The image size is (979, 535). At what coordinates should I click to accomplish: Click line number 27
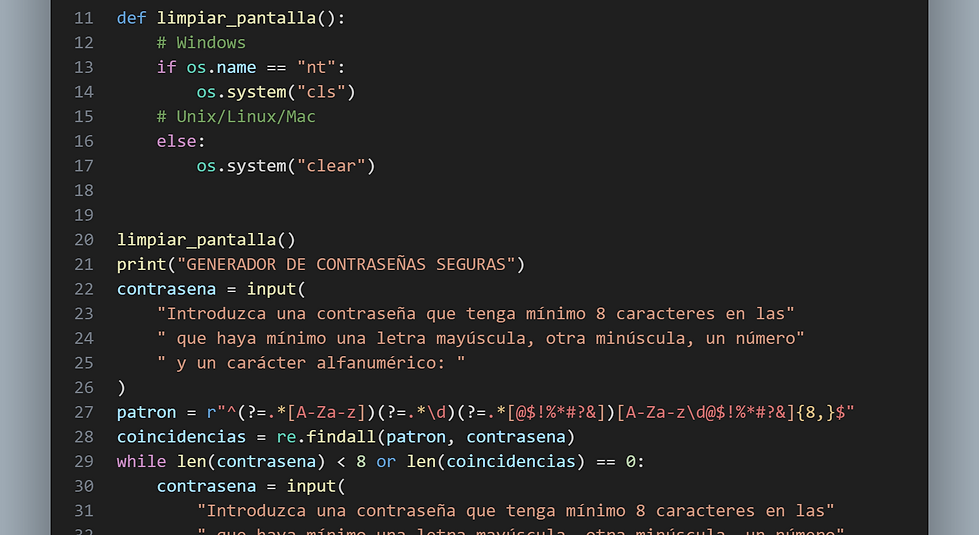tap(84, 413)
